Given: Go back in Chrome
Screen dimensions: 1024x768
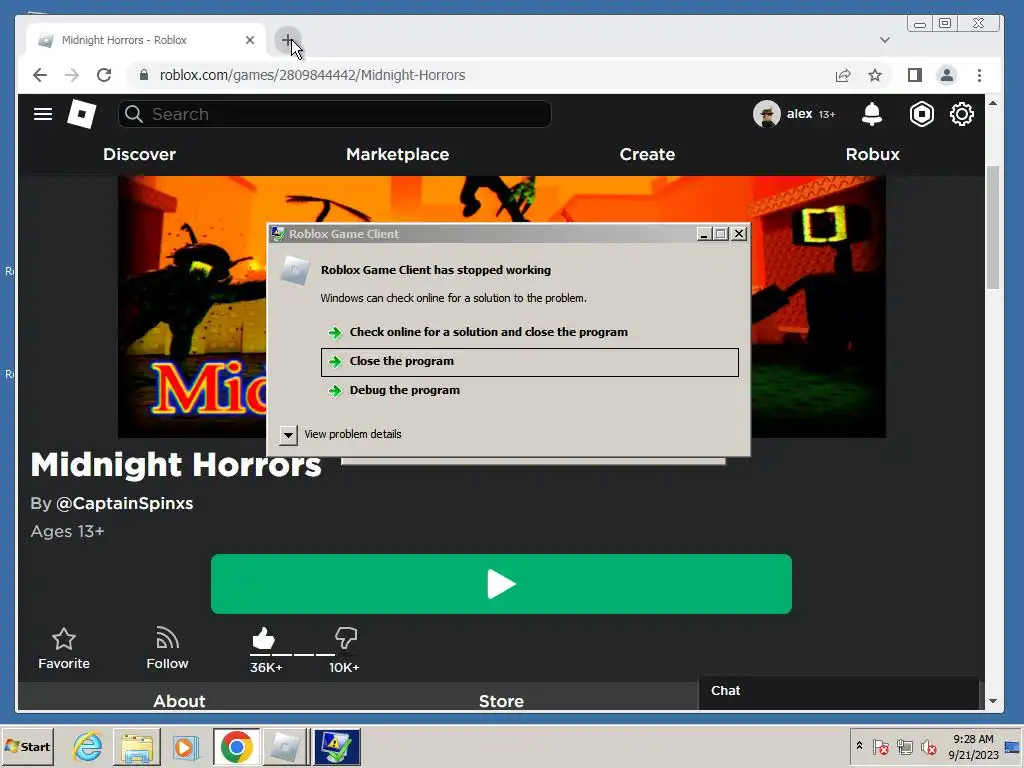Looking at the screenshot, I should tap(40, 75).
